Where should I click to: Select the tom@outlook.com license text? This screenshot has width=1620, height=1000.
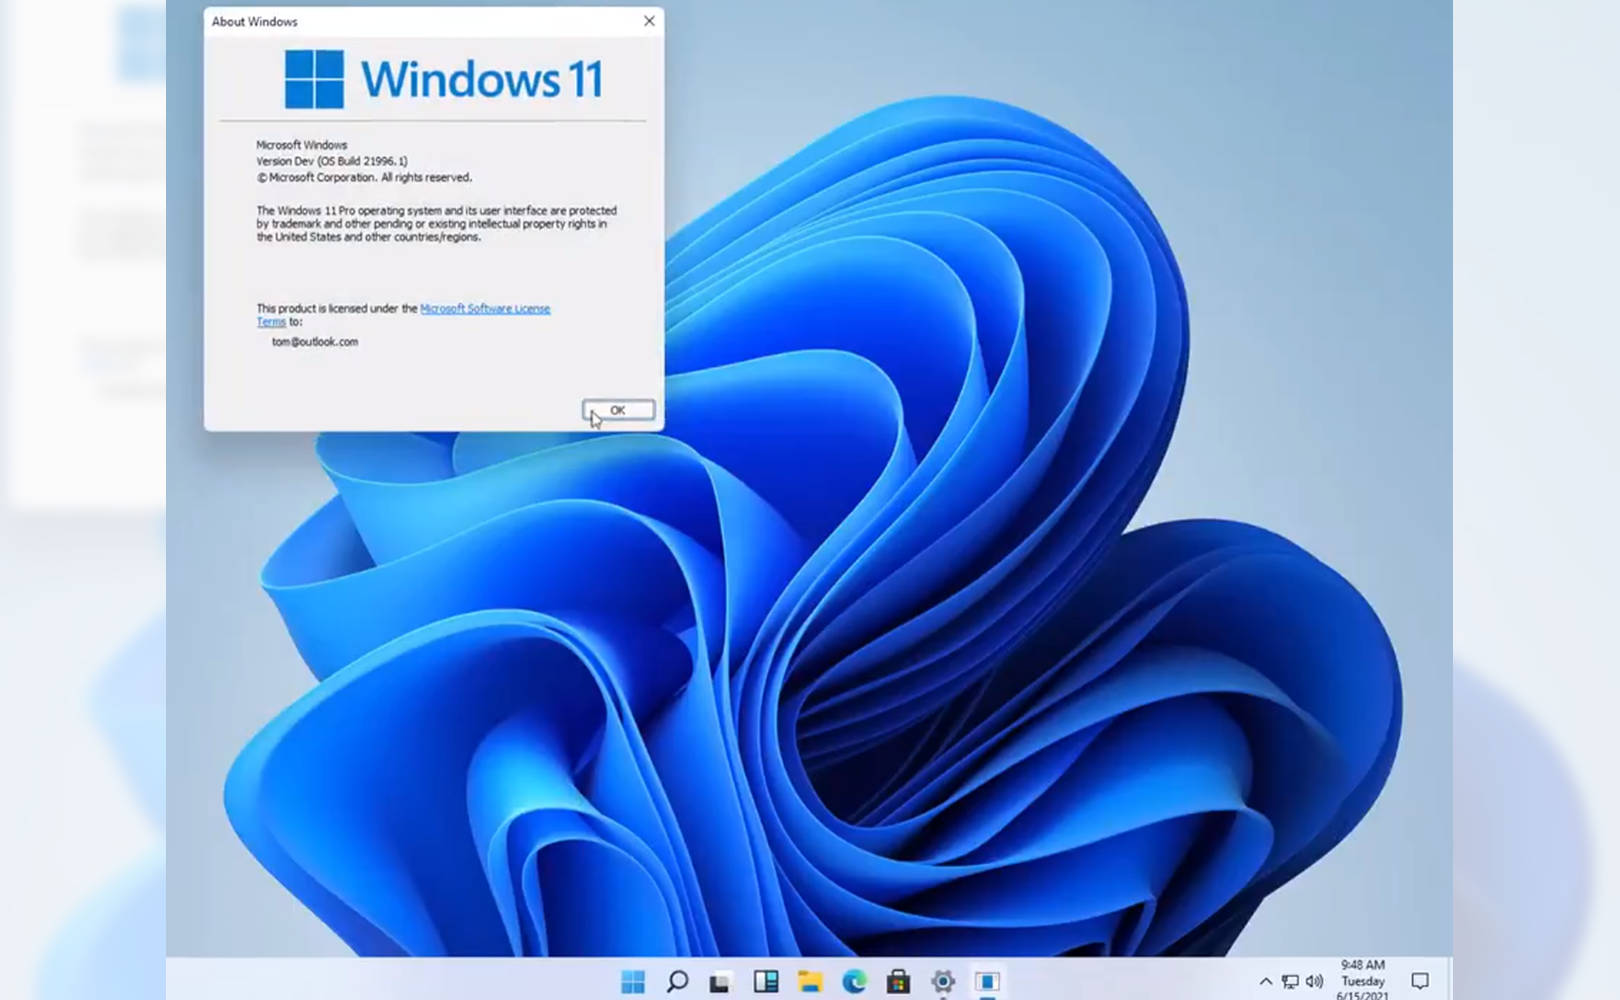[313, 341]
